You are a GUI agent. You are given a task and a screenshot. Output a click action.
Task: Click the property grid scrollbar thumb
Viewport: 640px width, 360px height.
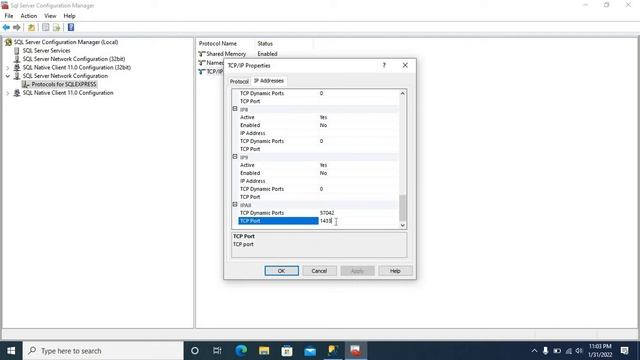point(402,207)
